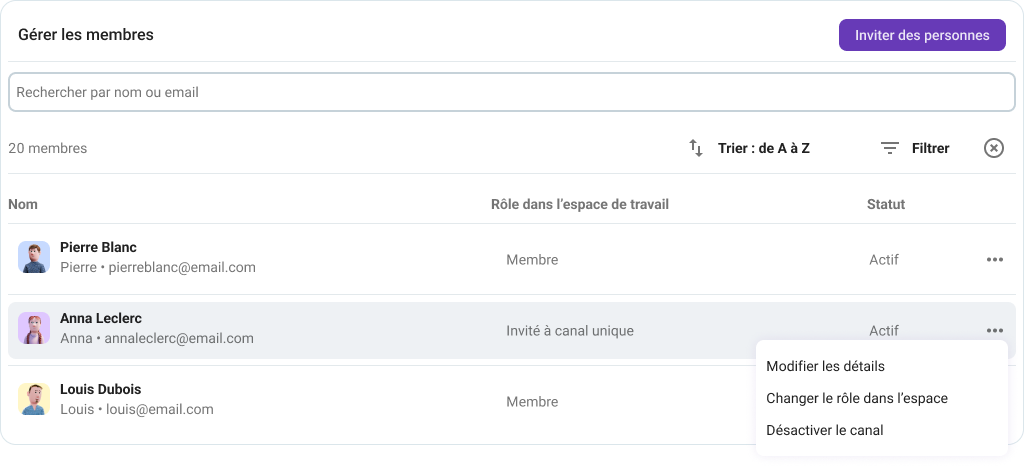Click the circled X clear icon
Viewport: 1024px width, 468px height.
(x=993, y=148)
